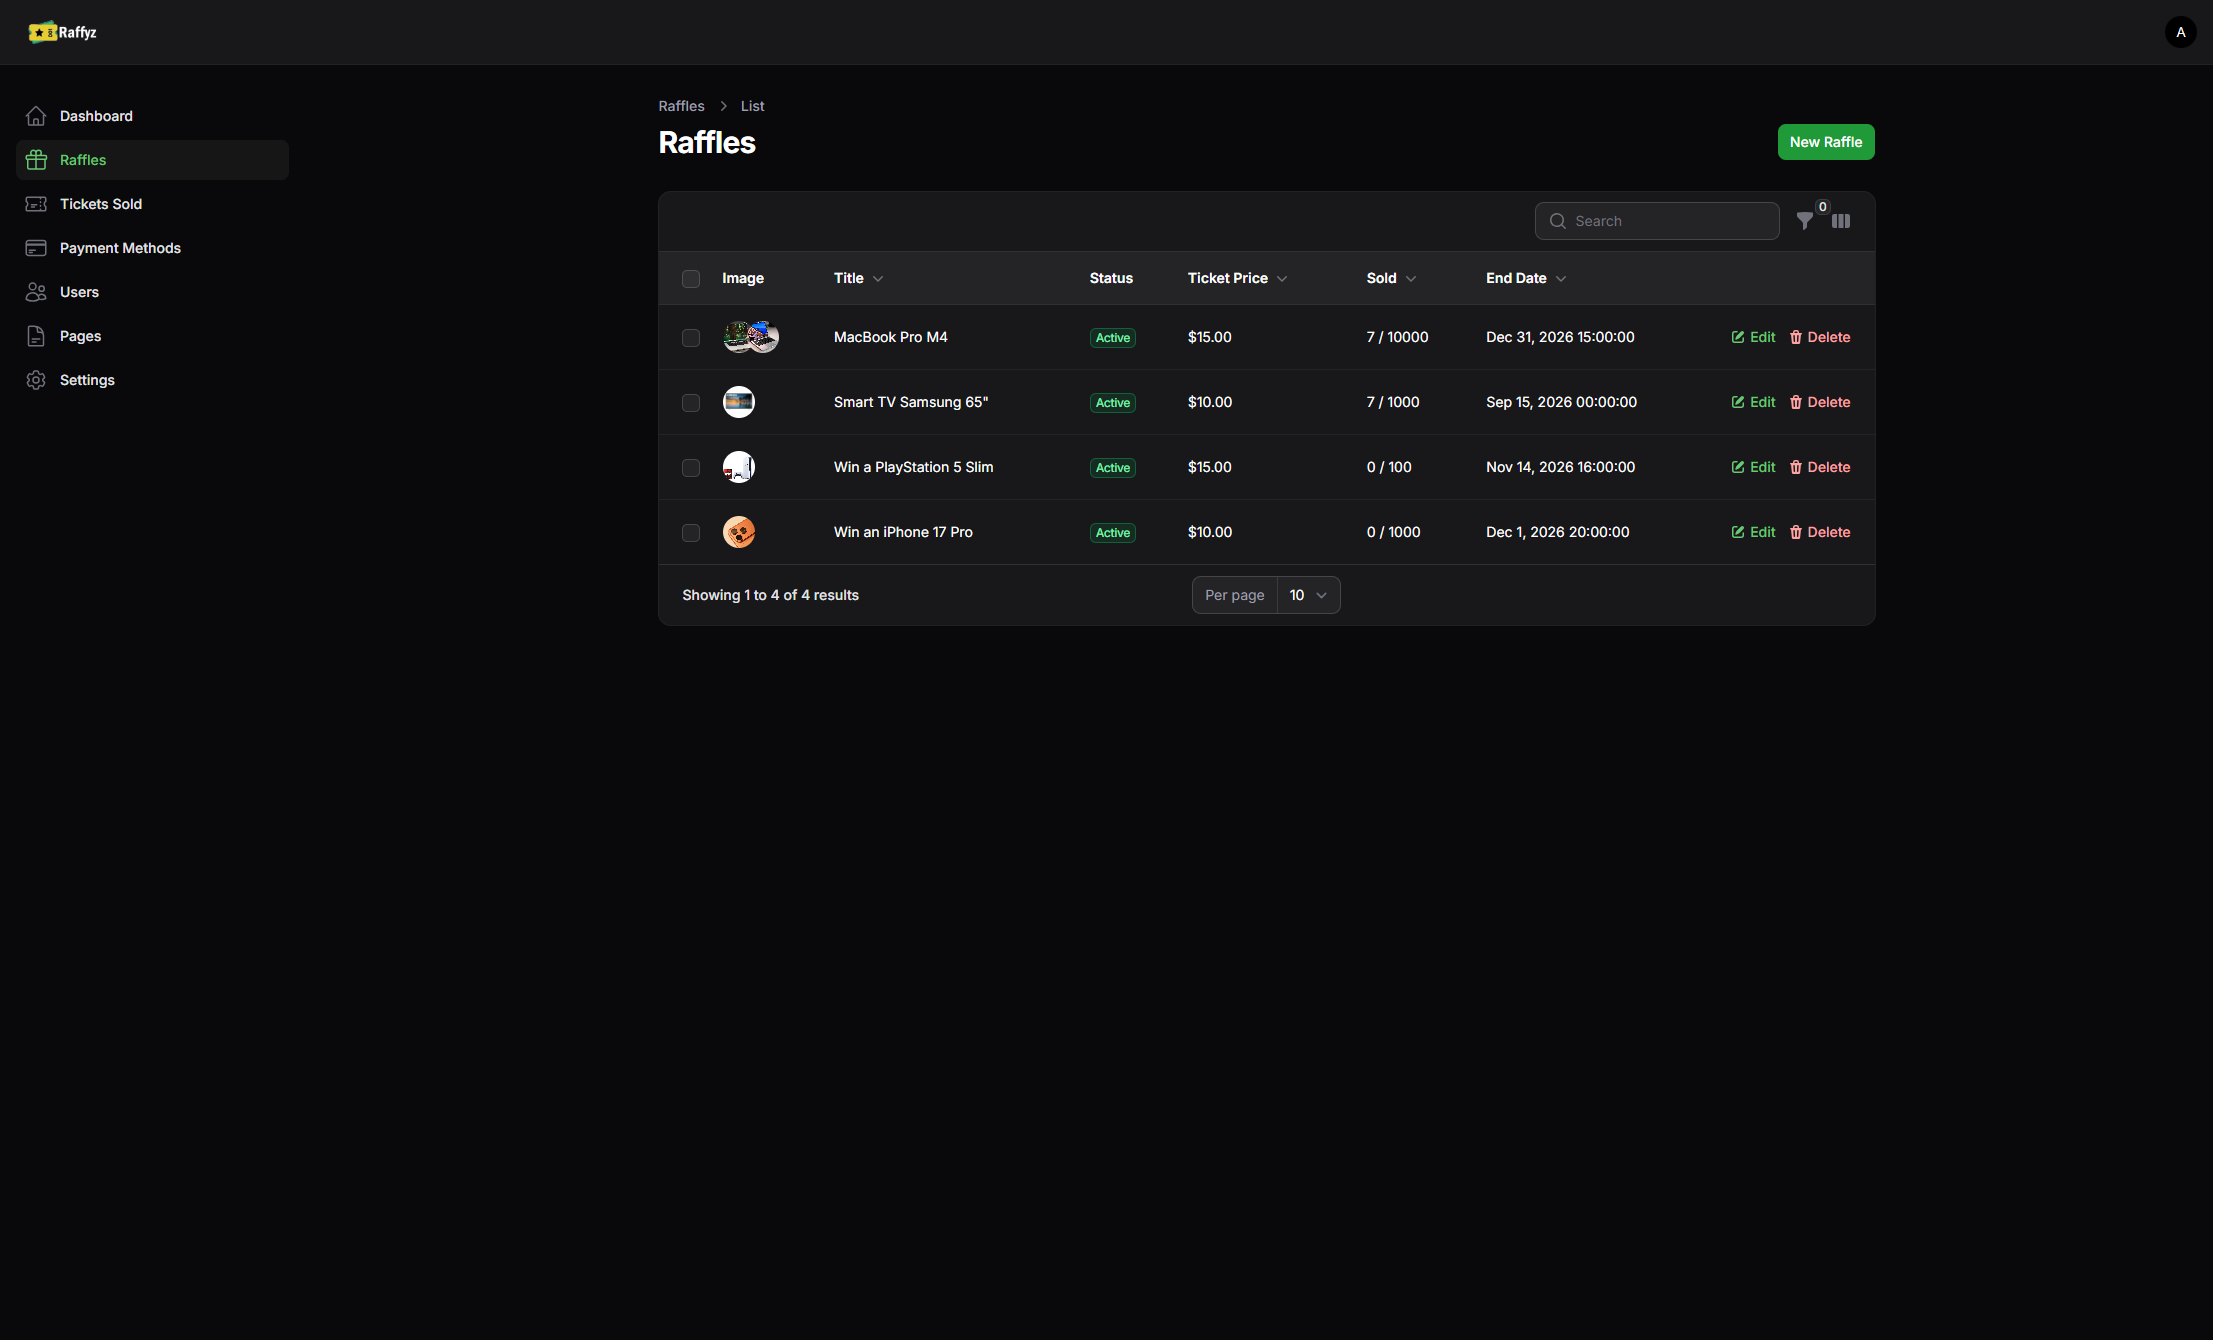Click the New Raffle button
The image size is (2213, 1340).
click(x=1825, y=142)
